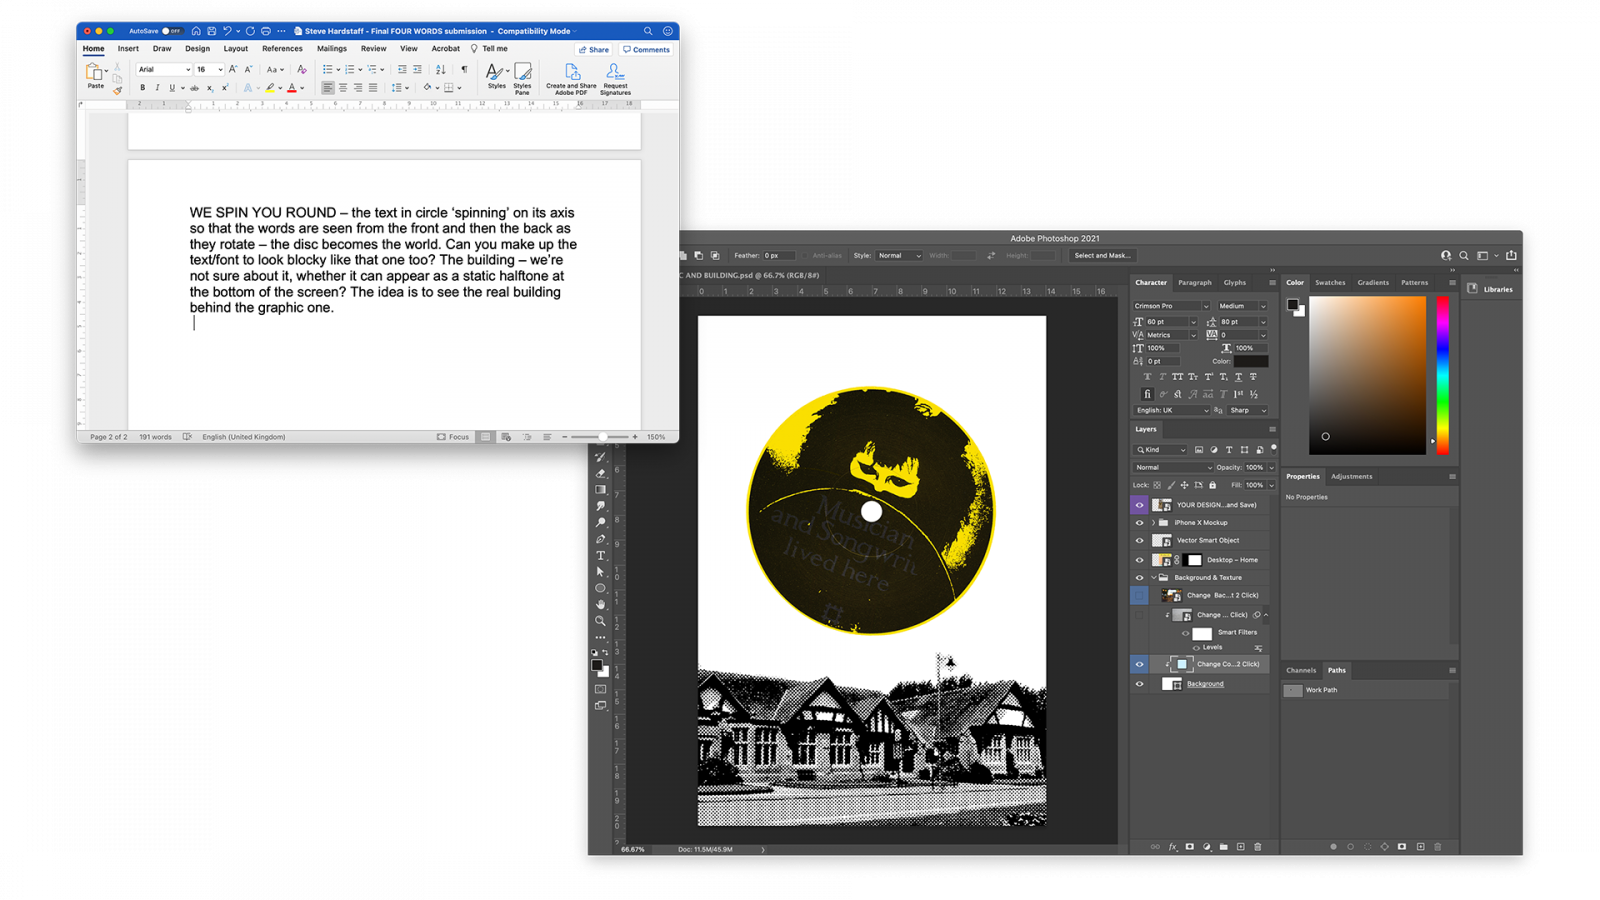Image resolution: width=1600 pixels, height=900 pixels.
Task: Toggle Smart Filters visibility eye
Action: point(1185,633)
